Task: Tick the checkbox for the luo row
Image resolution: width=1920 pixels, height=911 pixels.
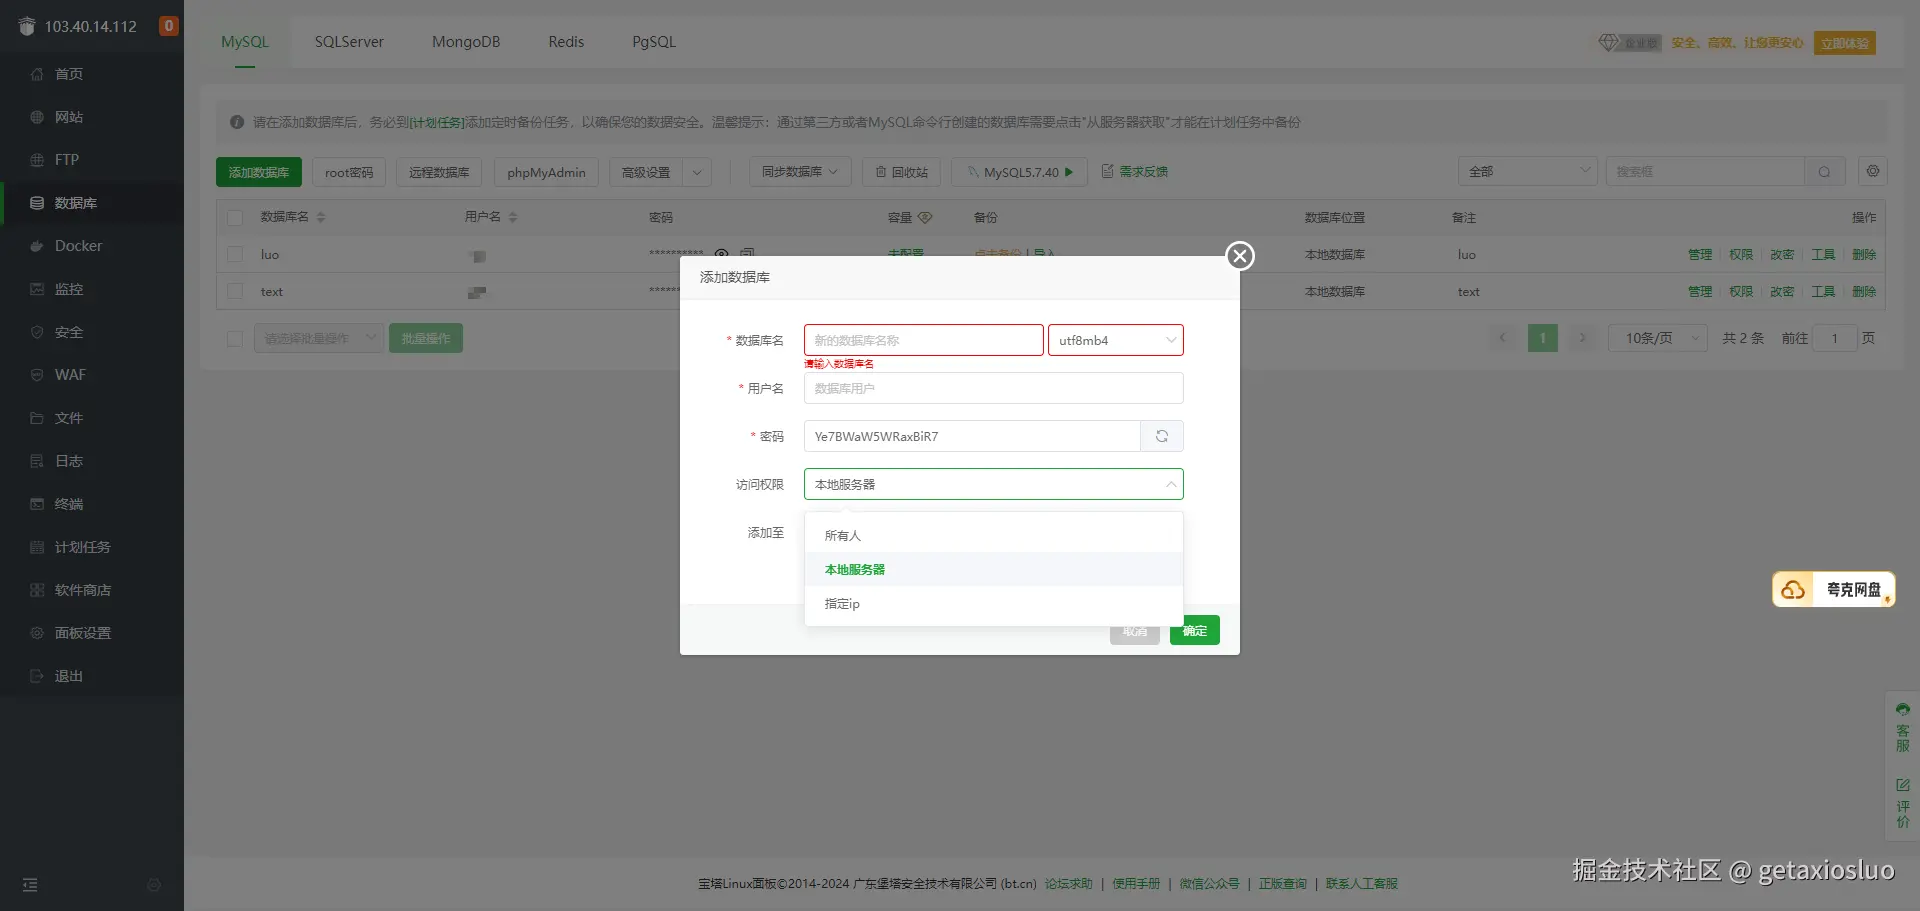Action: point(235,255)
